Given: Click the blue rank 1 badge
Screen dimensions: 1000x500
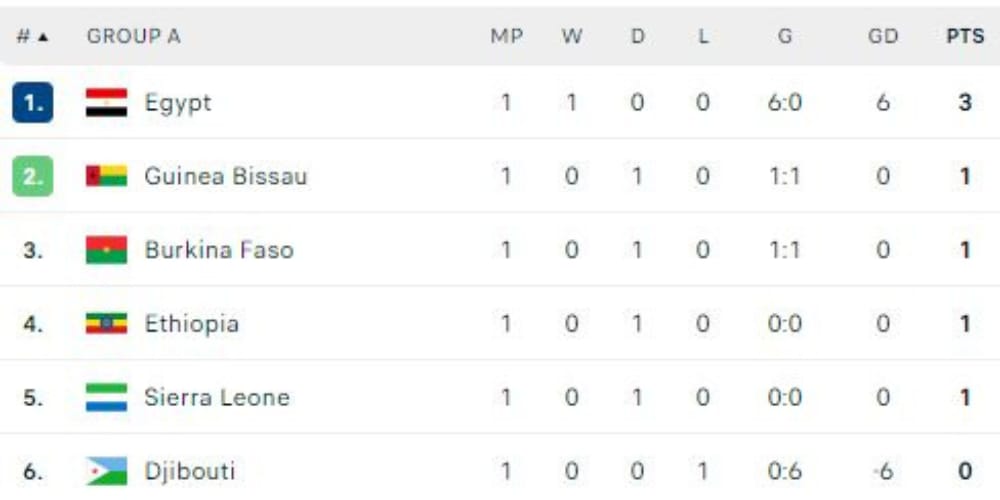Looking at the screenshot, I should click(33, 103).
